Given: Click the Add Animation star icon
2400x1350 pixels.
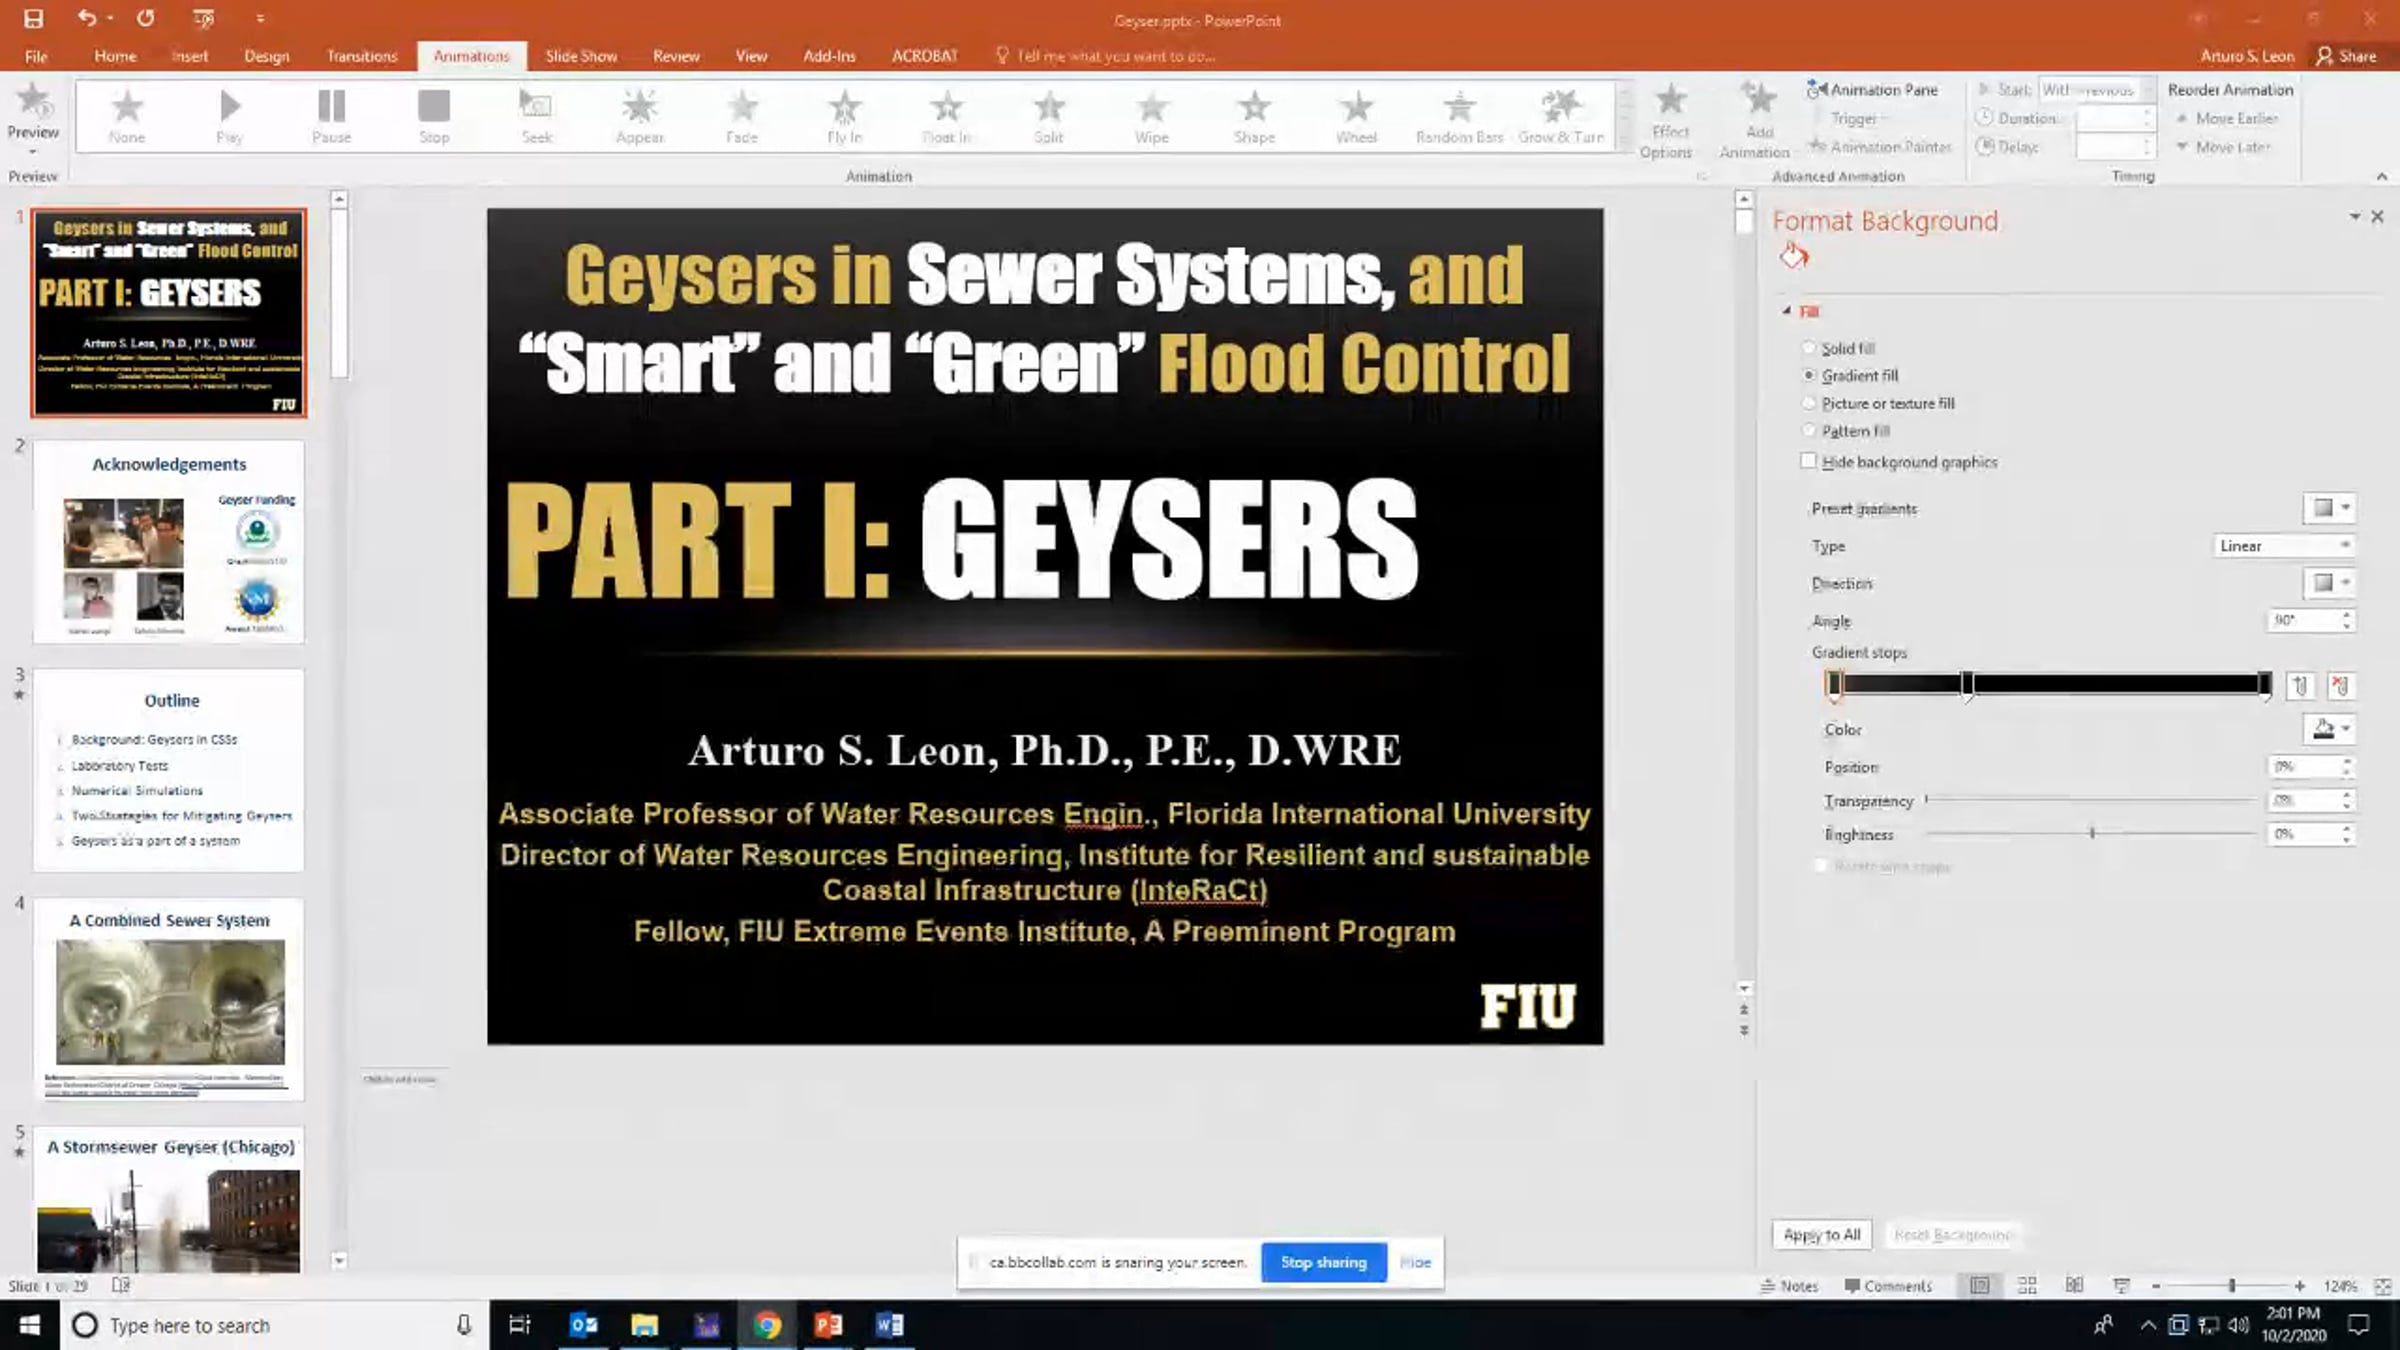Looking at the screenshot, I should point(1758,101).
